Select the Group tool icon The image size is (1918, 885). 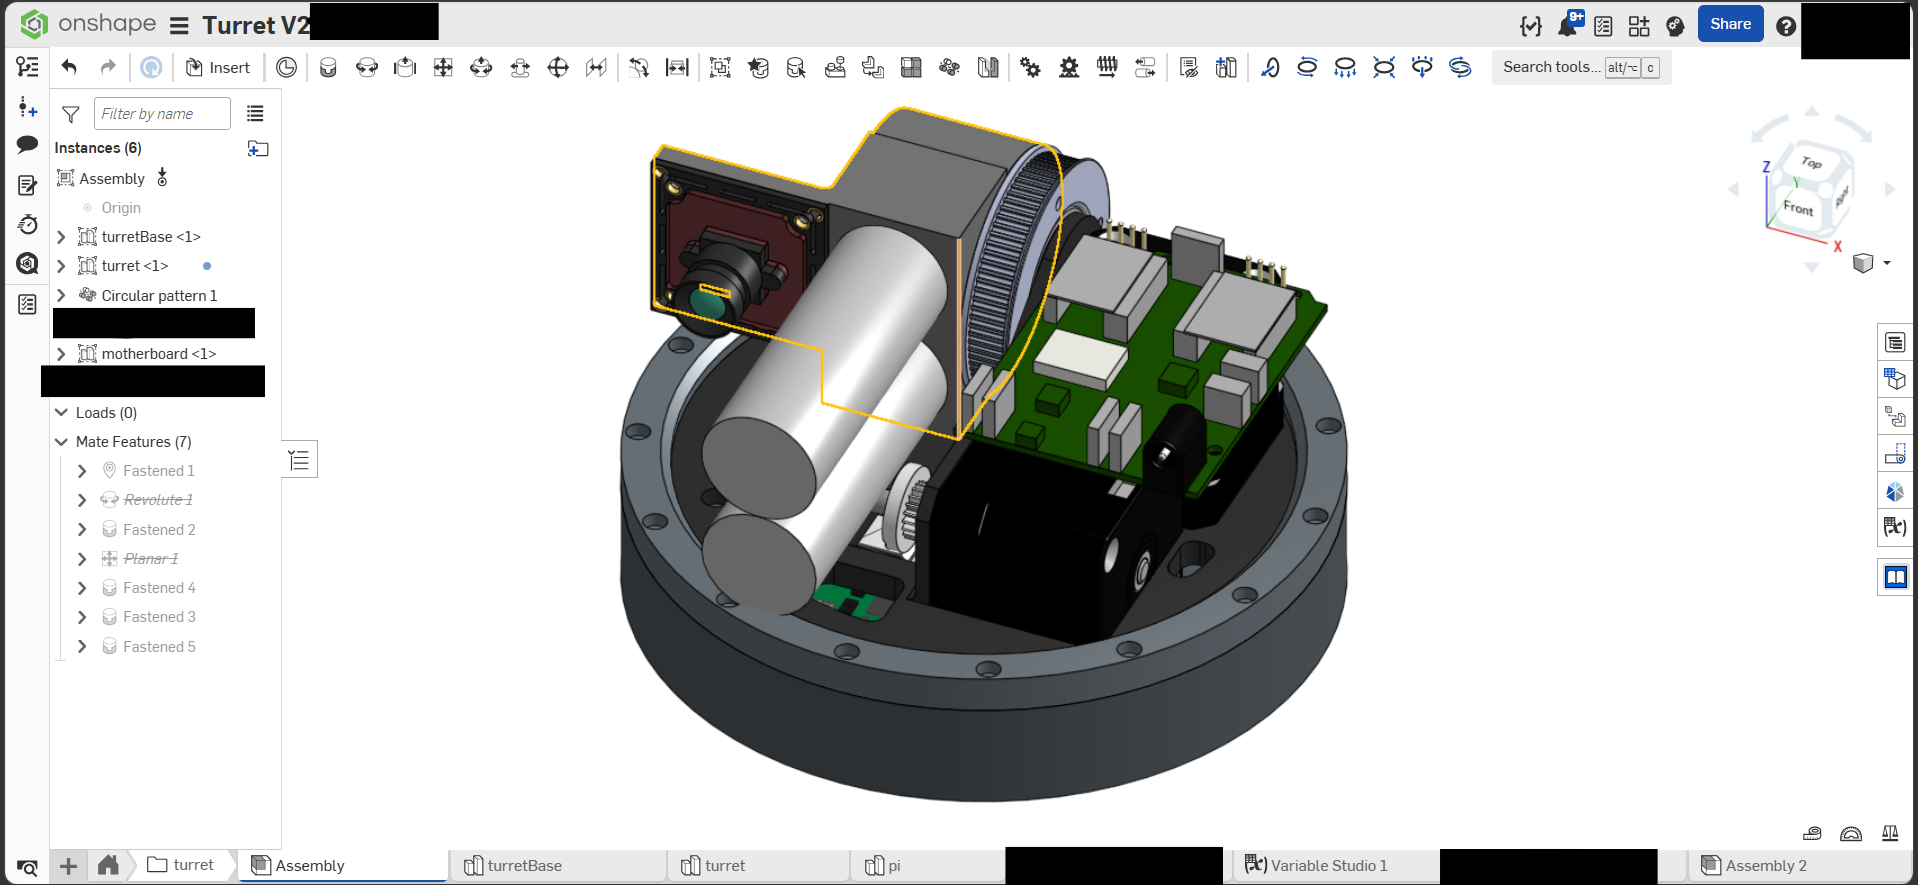coord(720,67)
